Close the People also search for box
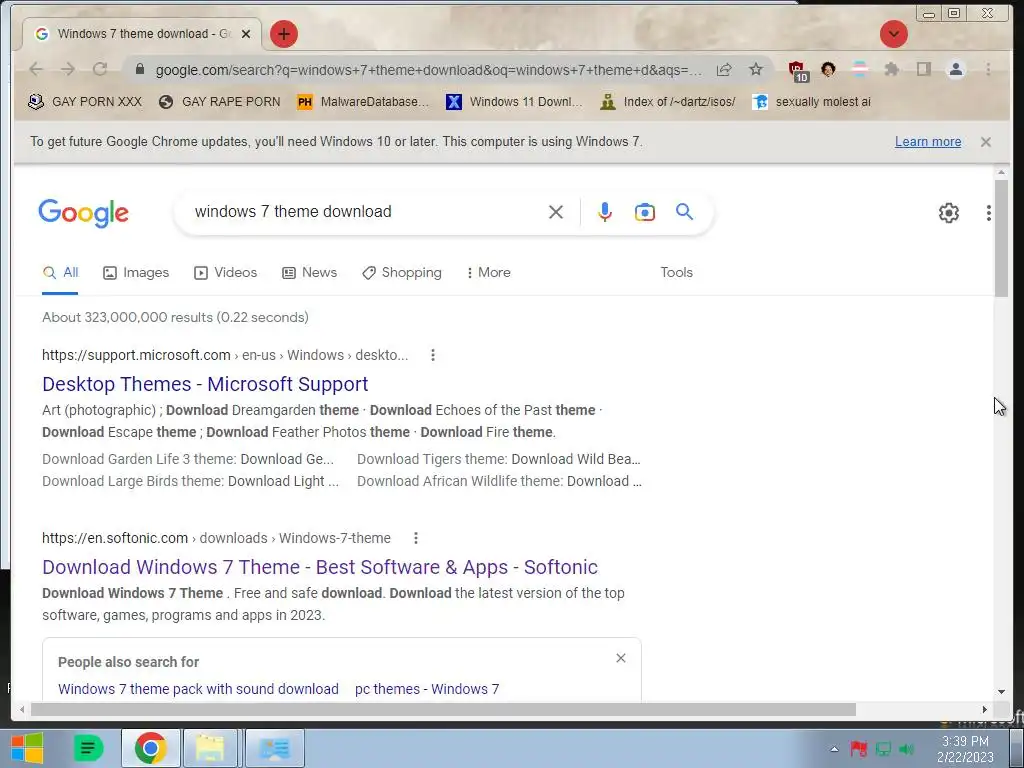 [620, 658]
